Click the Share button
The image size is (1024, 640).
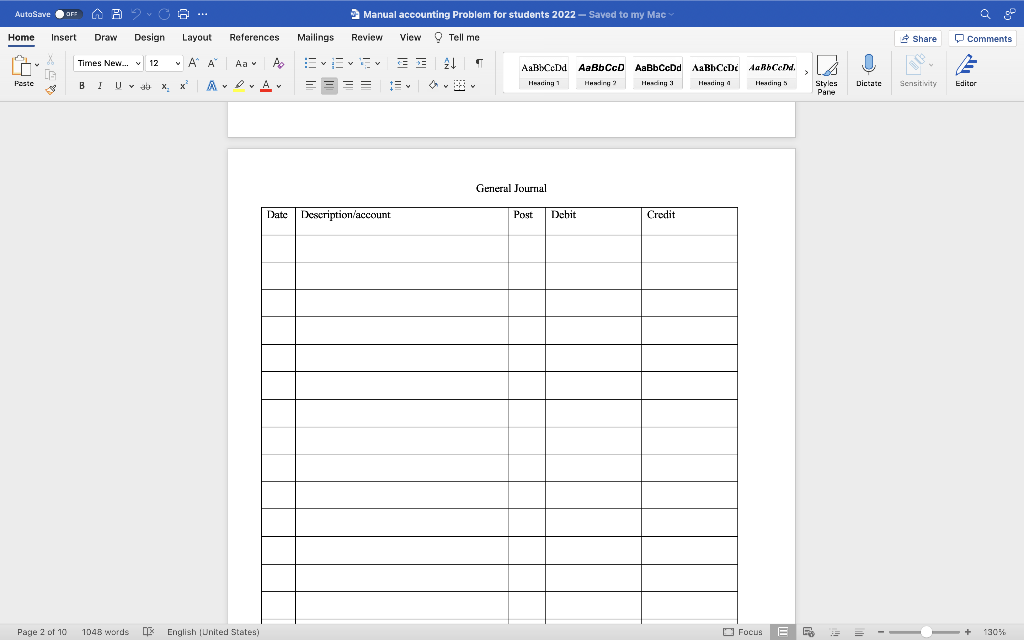[x=918, y=39]
